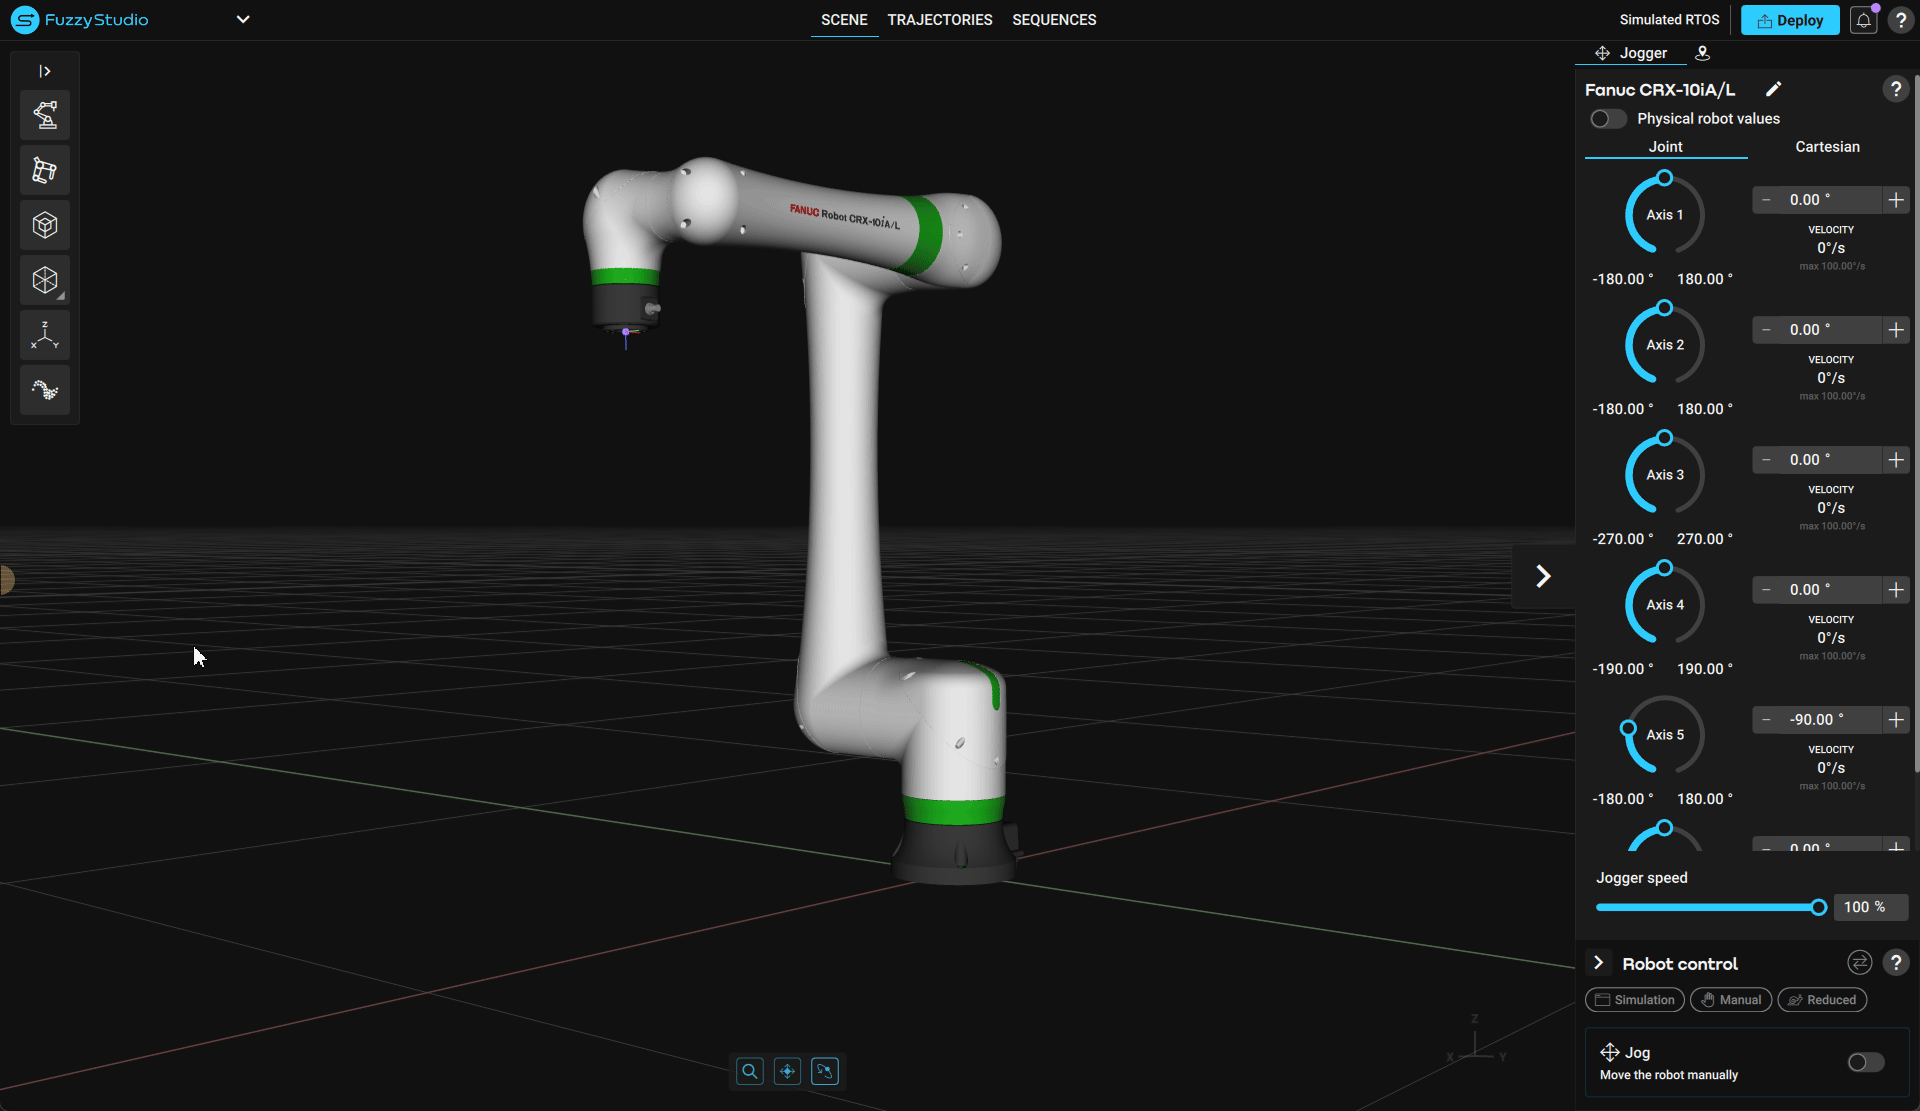Edit robot name with pencil icon
Screen dimensions: 1920x1111
tap(1773, 89)
